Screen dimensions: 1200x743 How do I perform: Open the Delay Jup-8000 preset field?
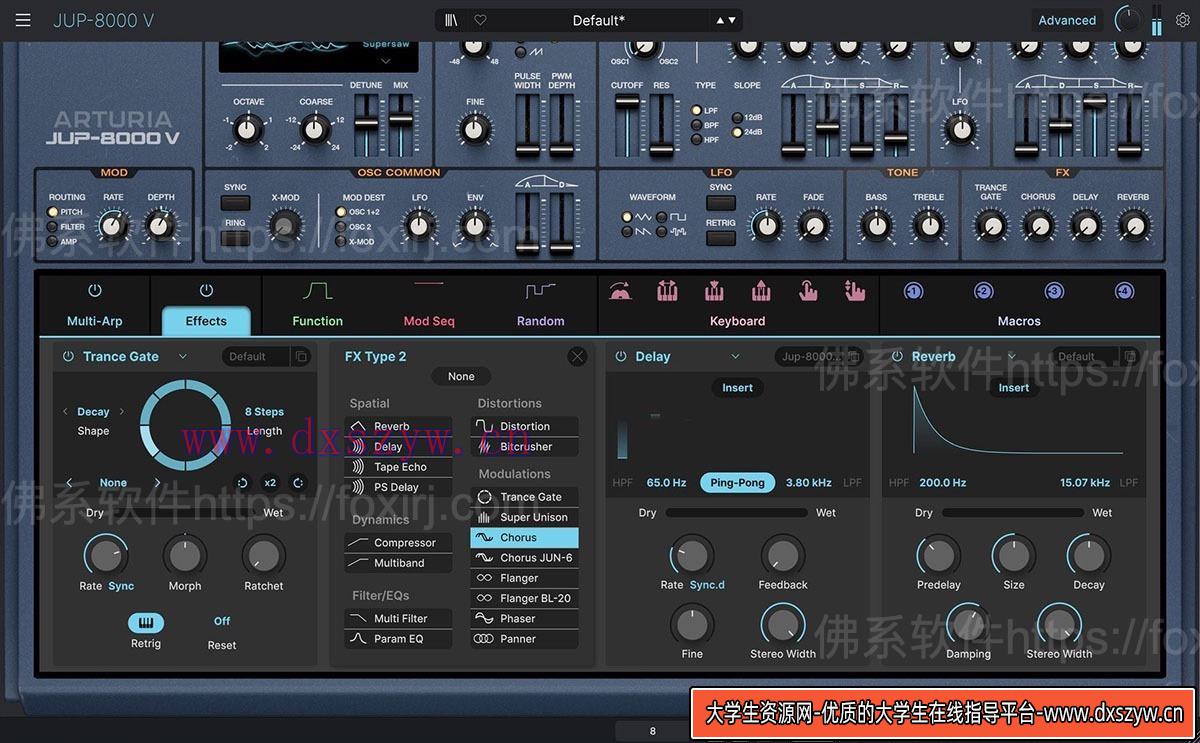click(x=810, y=356)
